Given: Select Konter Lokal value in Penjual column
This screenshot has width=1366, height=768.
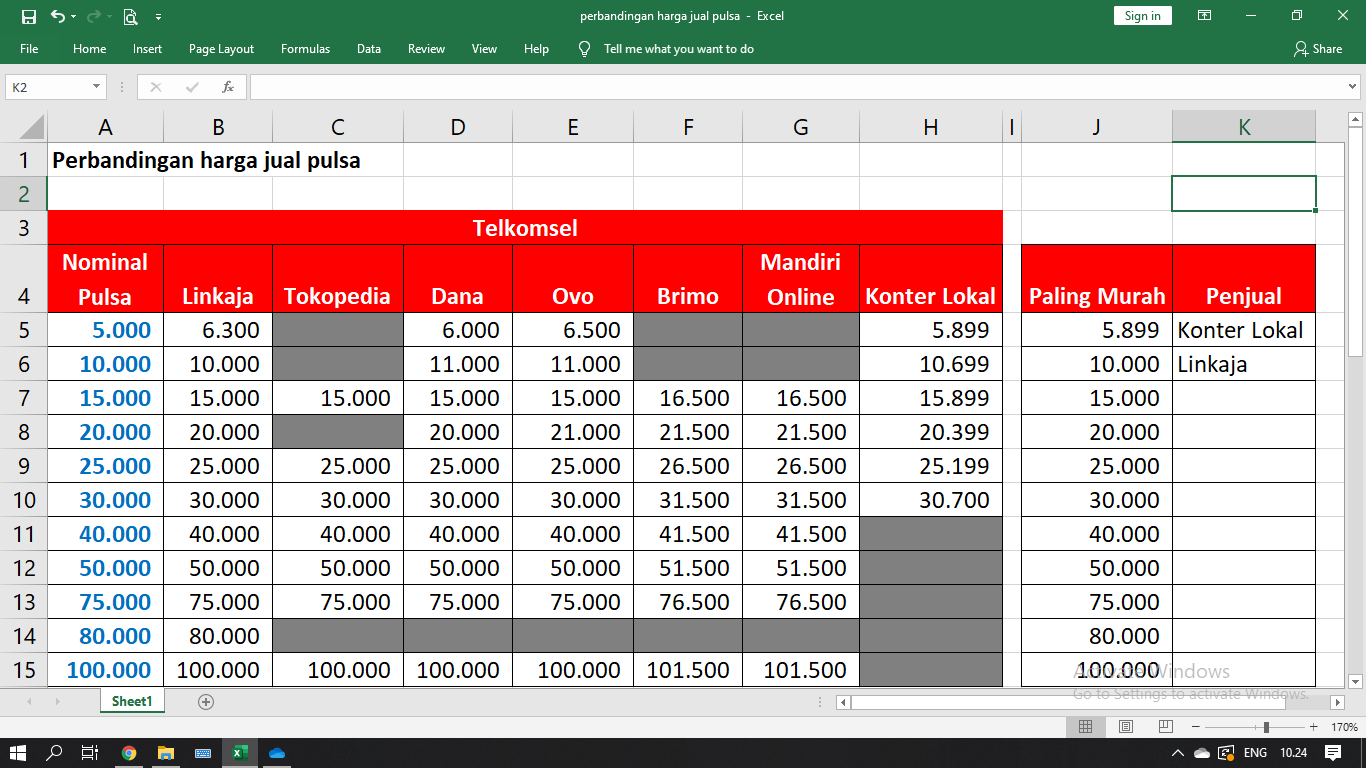Looking at the screenshot, I should 1244,330.
